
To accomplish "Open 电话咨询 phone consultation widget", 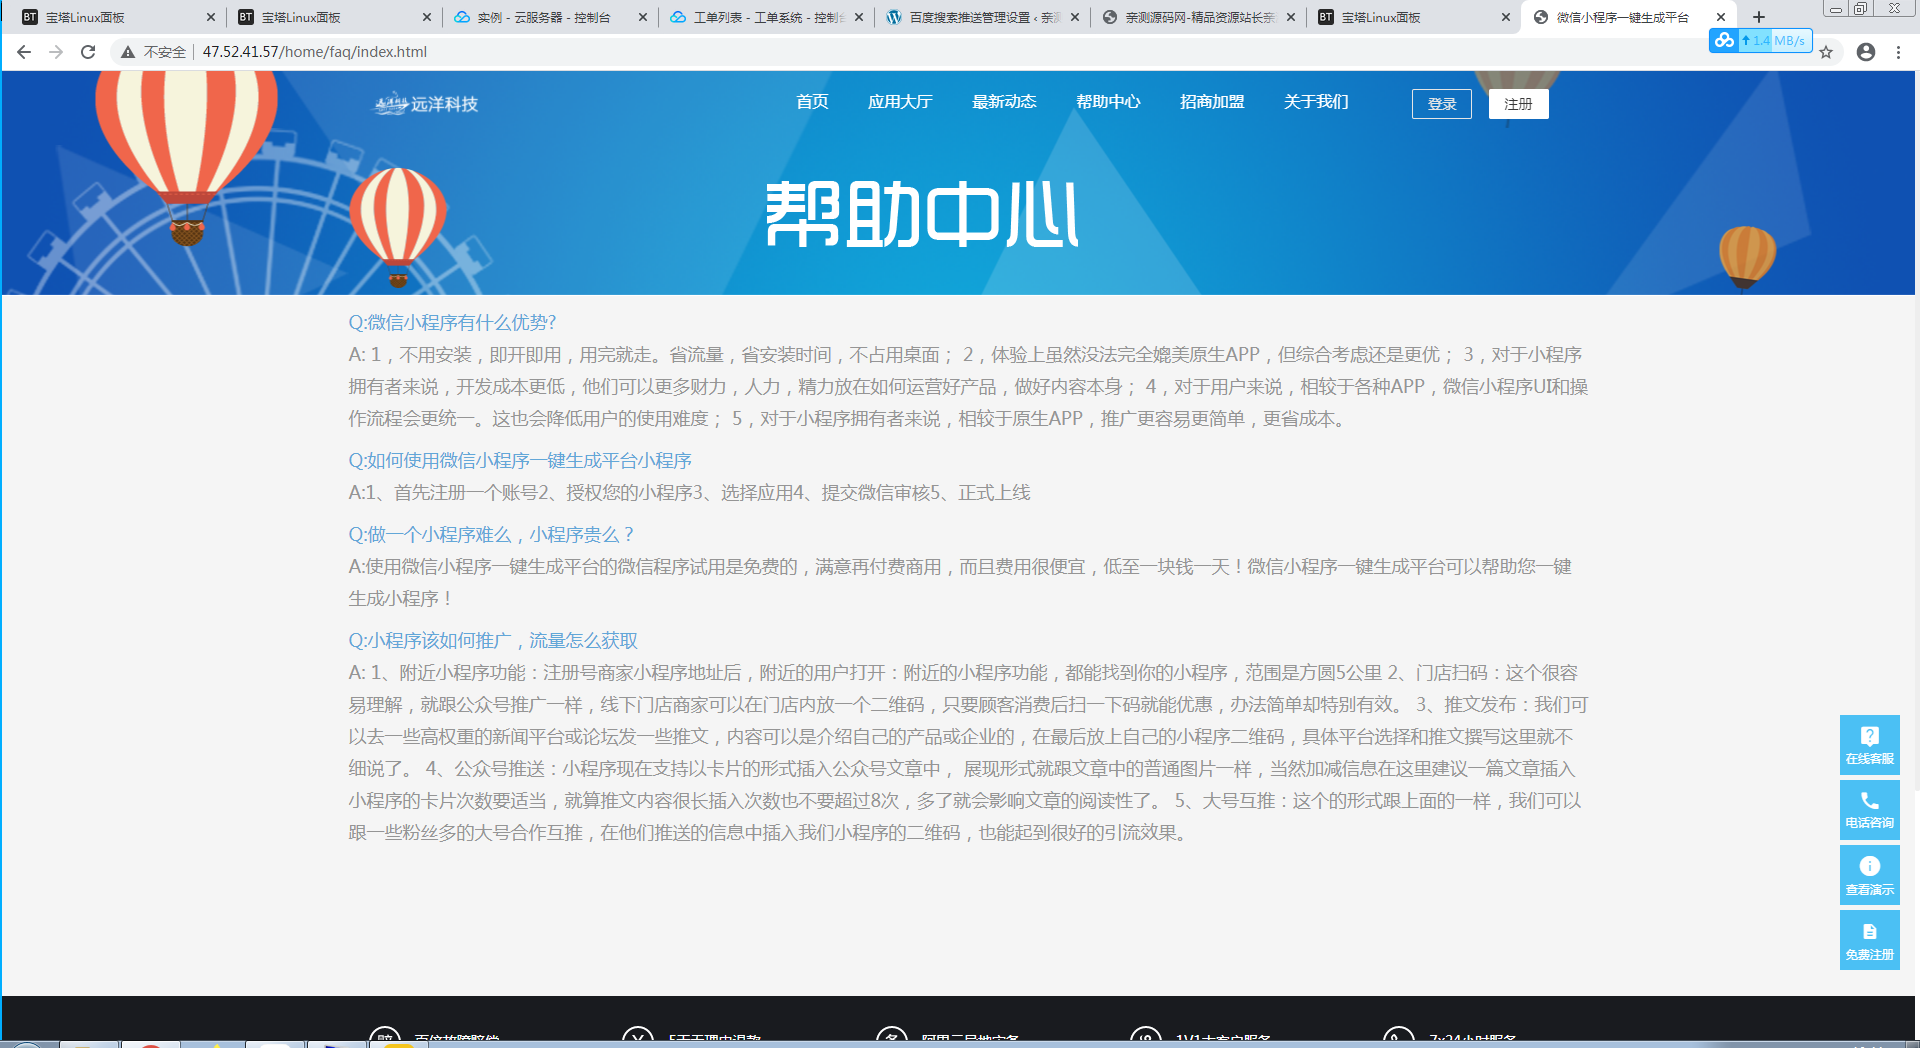I will click(1870, 809).
